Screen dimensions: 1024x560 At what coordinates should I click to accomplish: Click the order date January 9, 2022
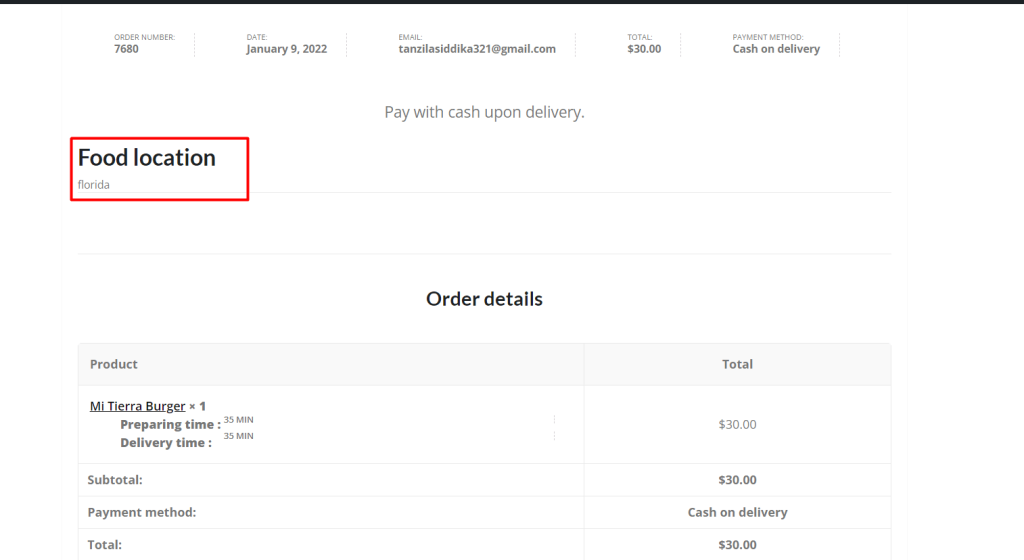(287, 49)
